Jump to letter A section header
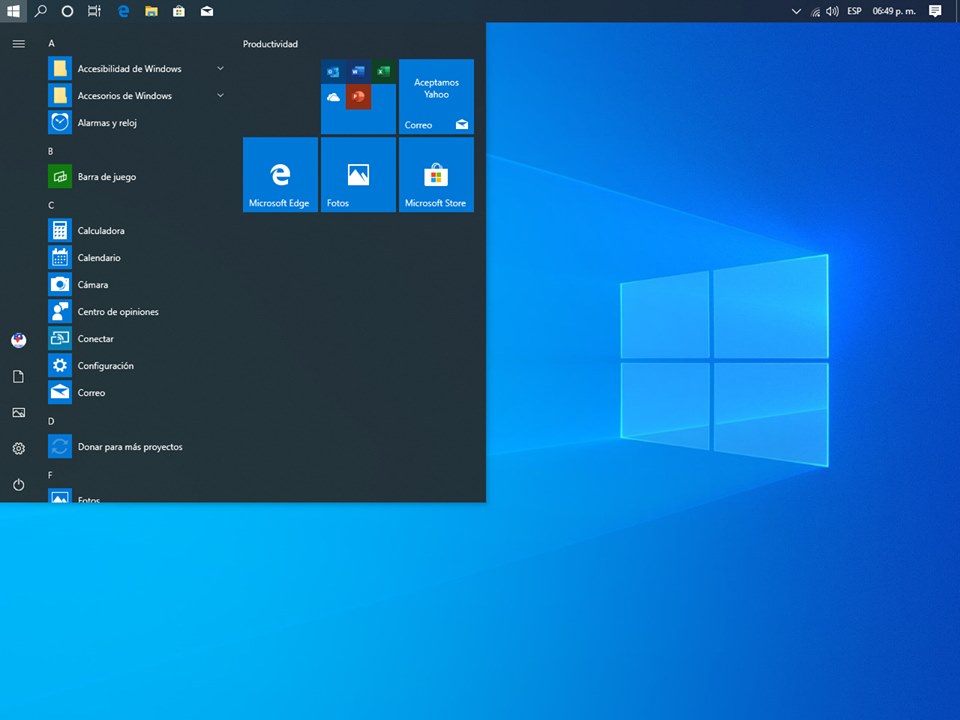This screenshot has height=720, width=960. [x=51, y=43]
